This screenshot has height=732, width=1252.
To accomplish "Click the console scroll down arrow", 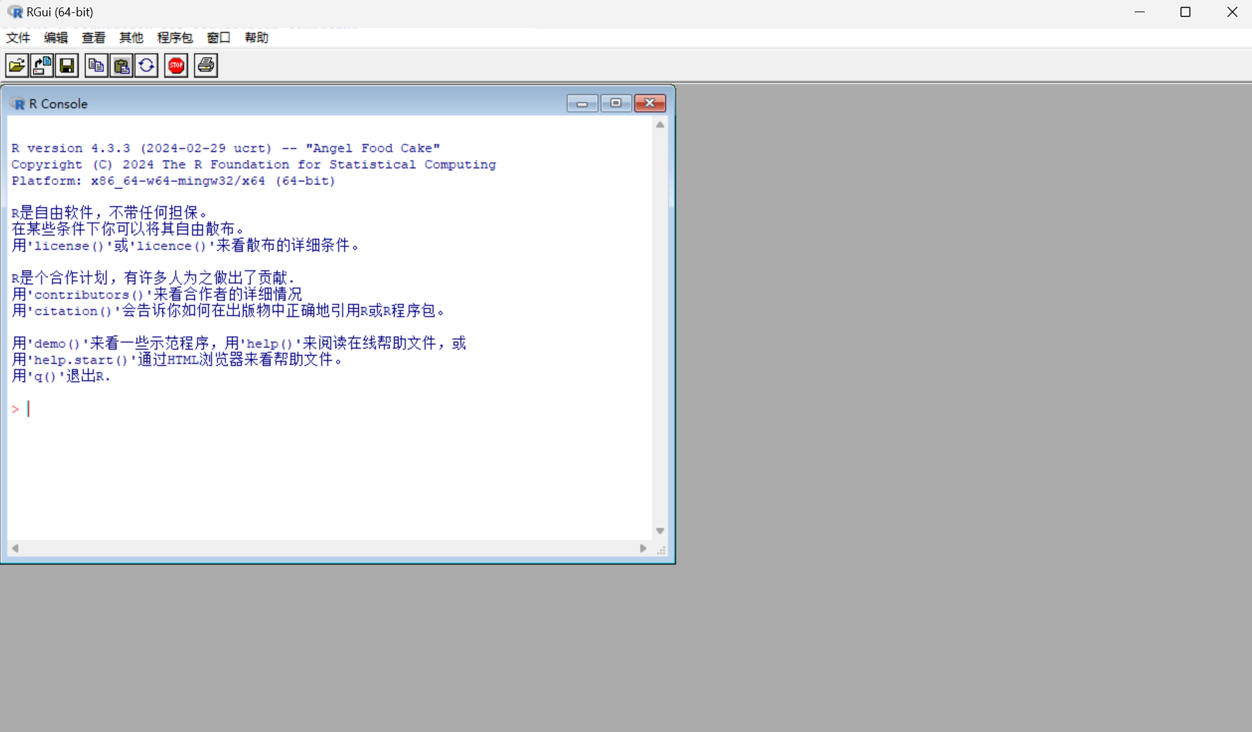I will coord(660,531).
